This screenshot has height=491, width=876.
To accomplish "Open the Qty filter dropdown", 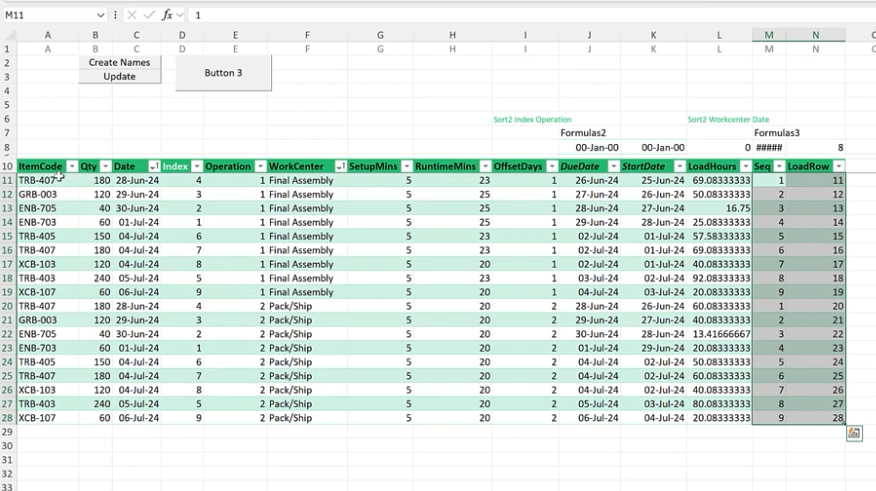I will 105,166.
